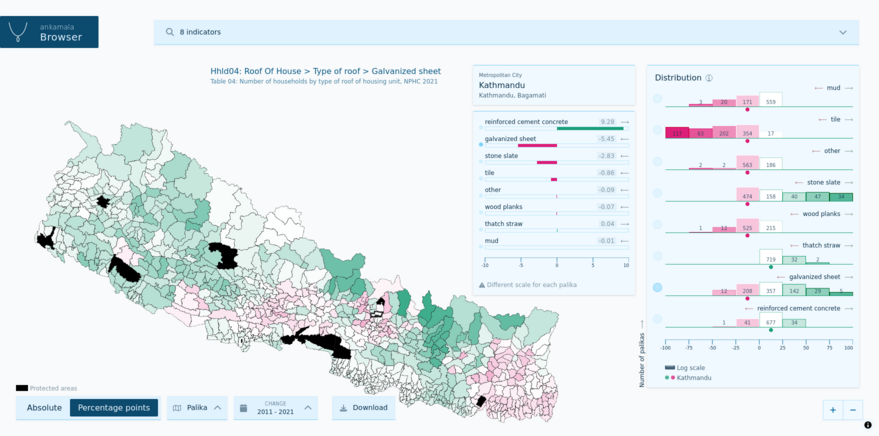Zoom in on the map with plus
Screen dimensions: 879x436
[832, 410]
